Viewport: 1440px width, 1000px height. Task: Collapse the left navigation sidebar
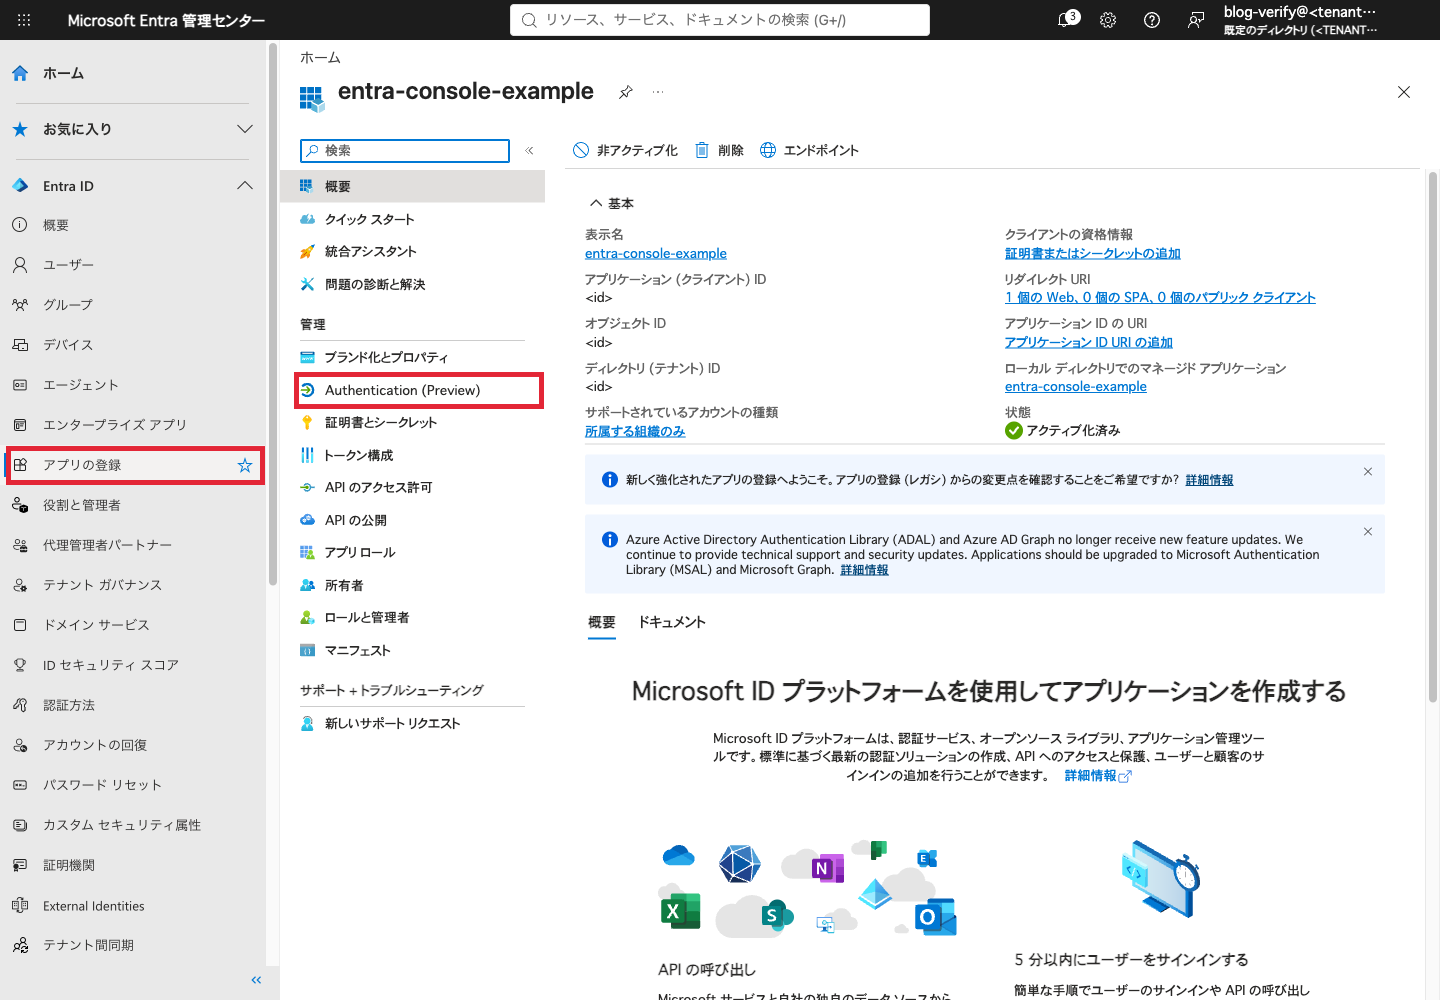(x=256, y=980)
